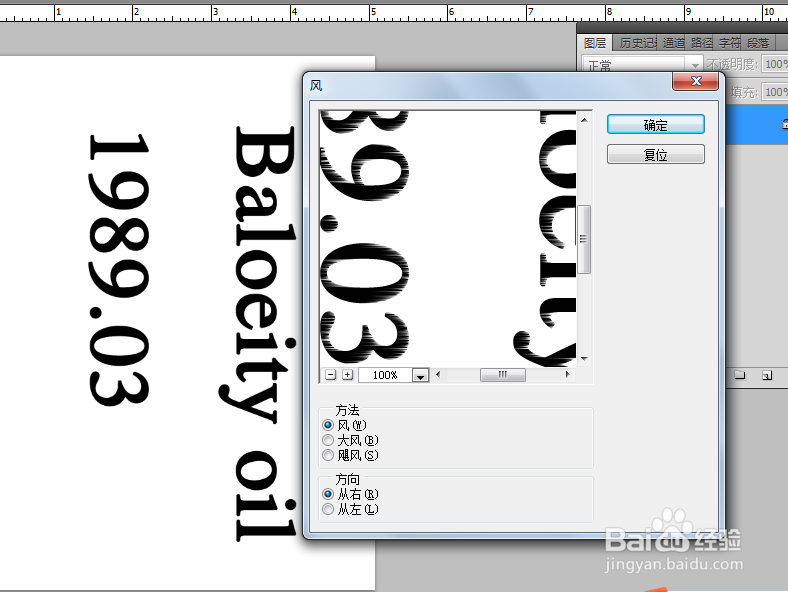Click the create new layer icon
Screen dimensions: 788x592
[767, 375]
